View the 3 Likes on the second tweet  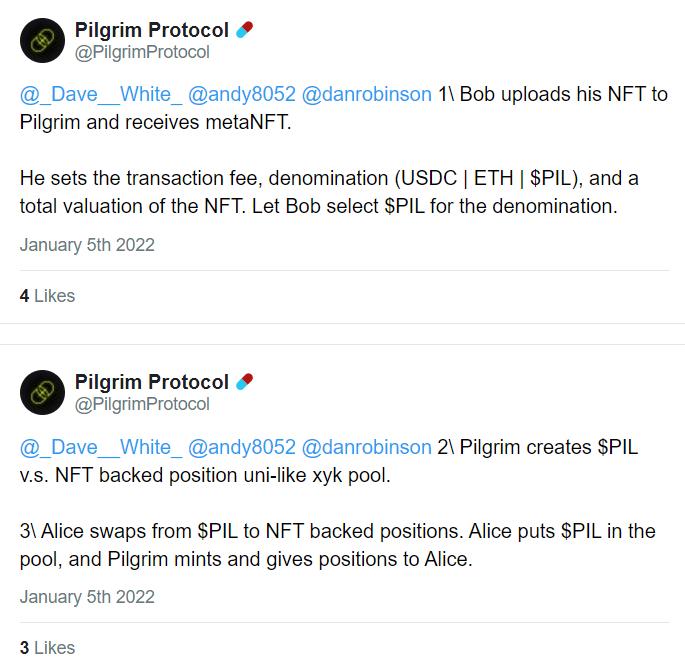click(x=47, y=648)
